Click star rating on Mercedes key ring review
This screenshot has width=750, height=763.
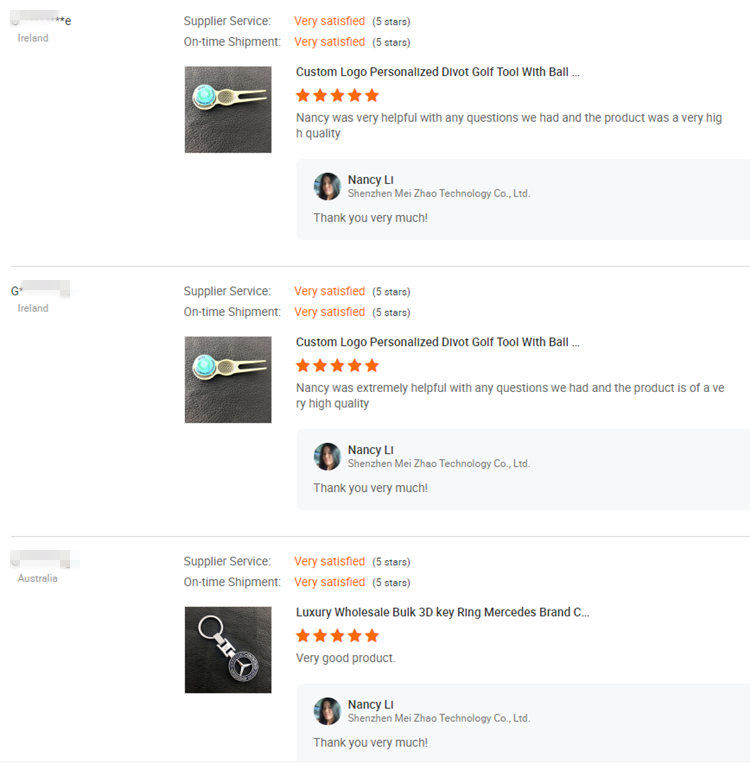(337, 636)
